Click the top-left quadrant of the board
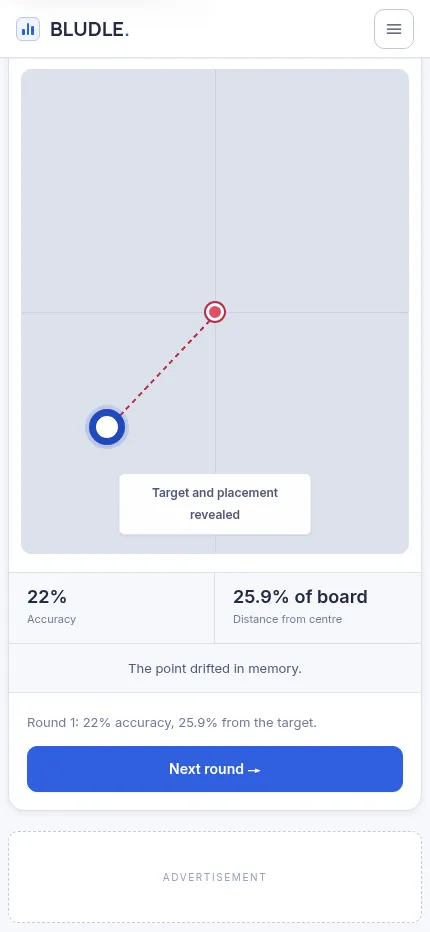 pos(118,190)
